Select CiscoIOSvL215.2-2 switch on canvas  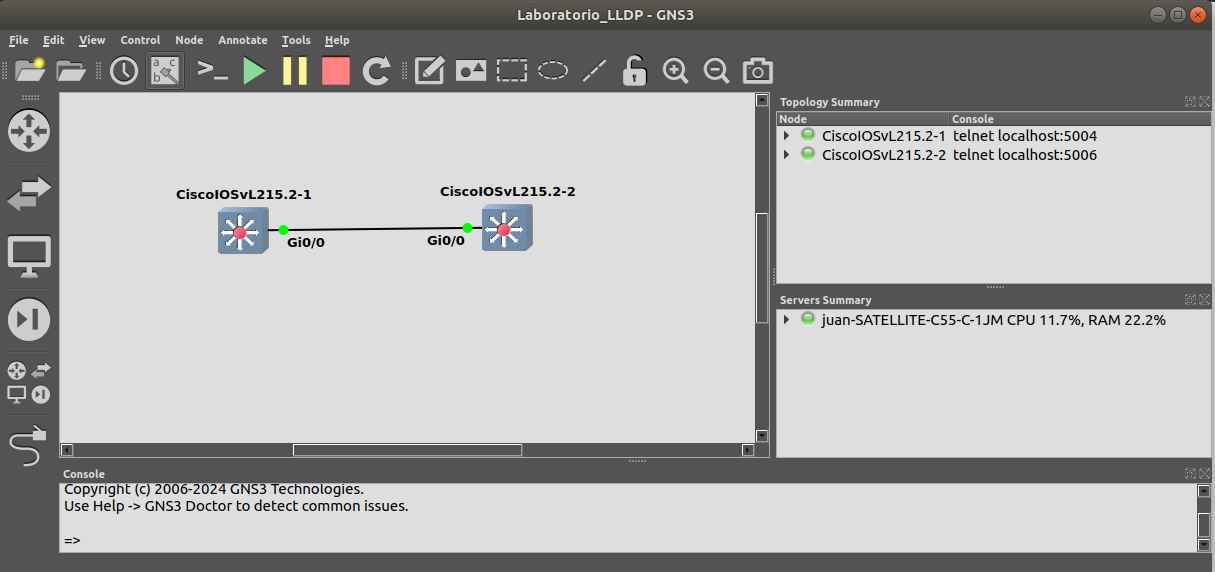507,228
